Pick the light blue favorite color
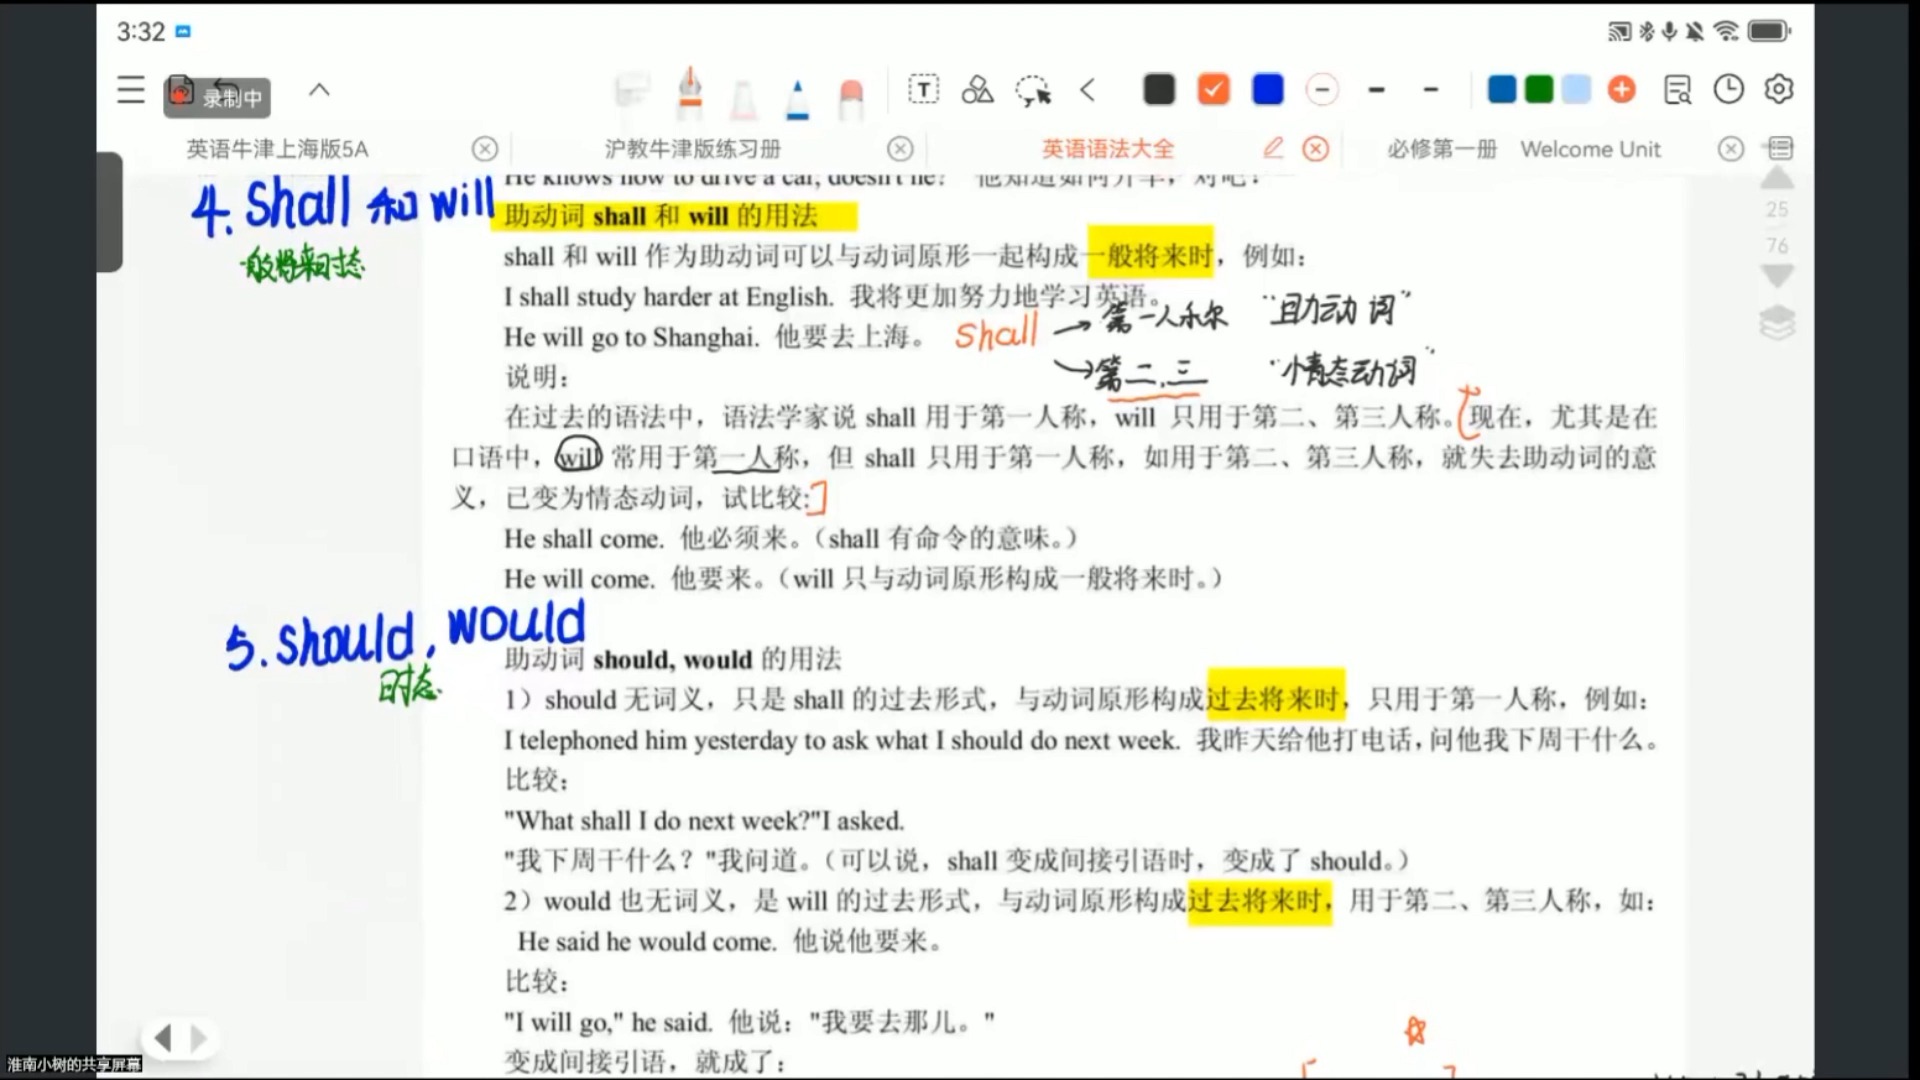The height and width of the screenshot is (1080, 1920). (1576, 90)
